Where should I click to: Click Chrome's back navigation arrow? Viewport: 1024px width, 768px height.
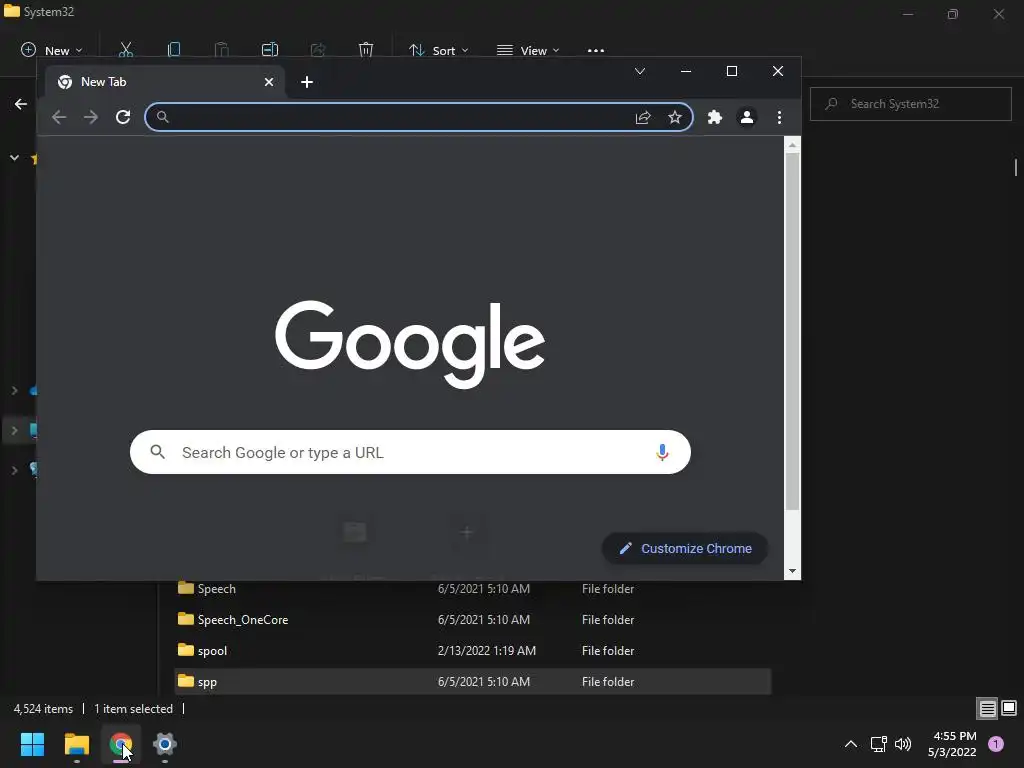pyautogui.click(x=59, y=117)
